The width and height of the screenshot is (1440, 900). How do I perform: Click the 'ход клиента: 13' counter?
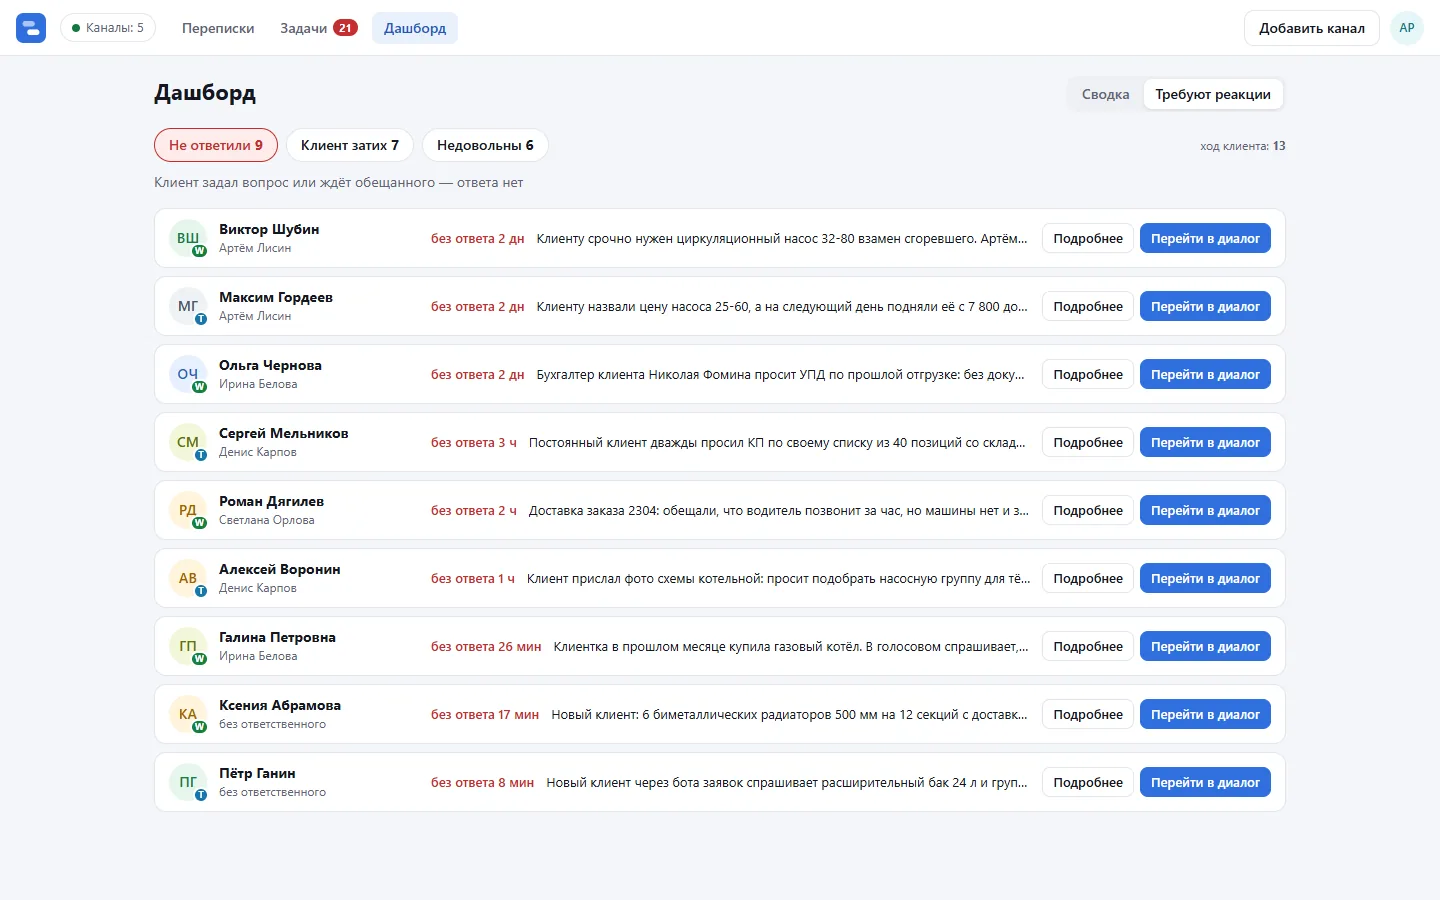[x=1243, y=146]
